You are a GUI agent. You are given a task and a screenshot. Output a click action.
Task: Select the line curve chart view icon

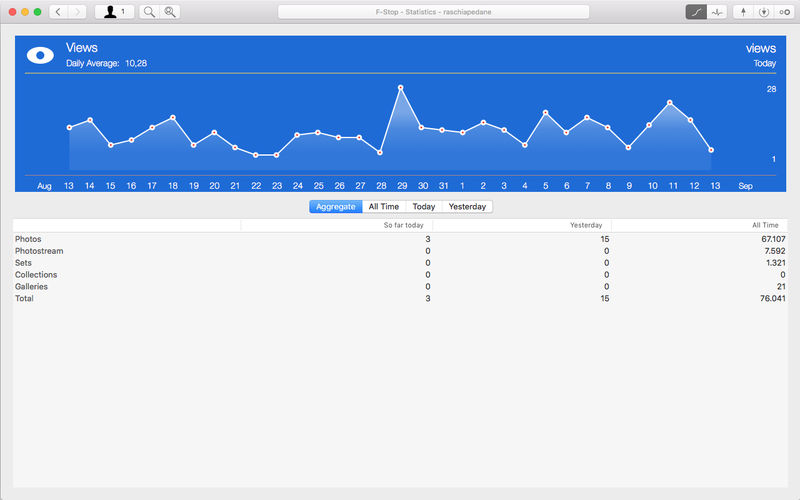point(696,12)
